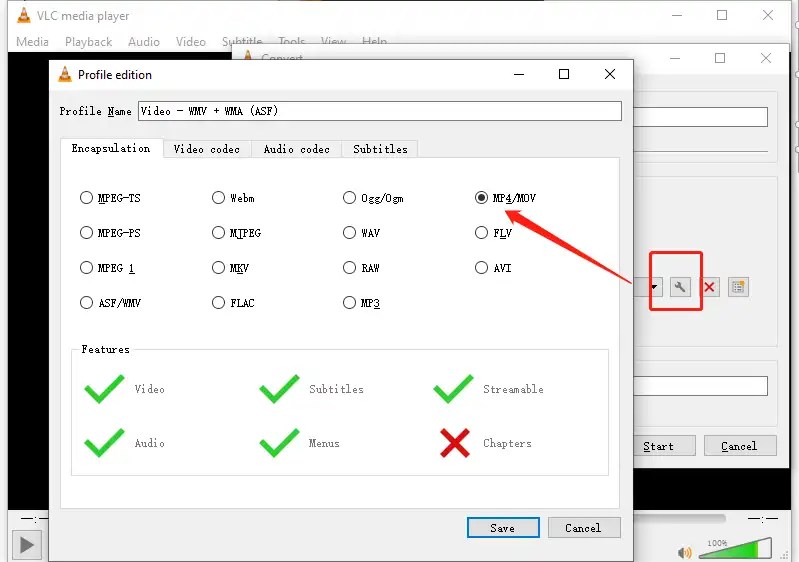Viewport: 799px width, 562px height.
Task: Click destination file field in Convert window
Action: 700,386
